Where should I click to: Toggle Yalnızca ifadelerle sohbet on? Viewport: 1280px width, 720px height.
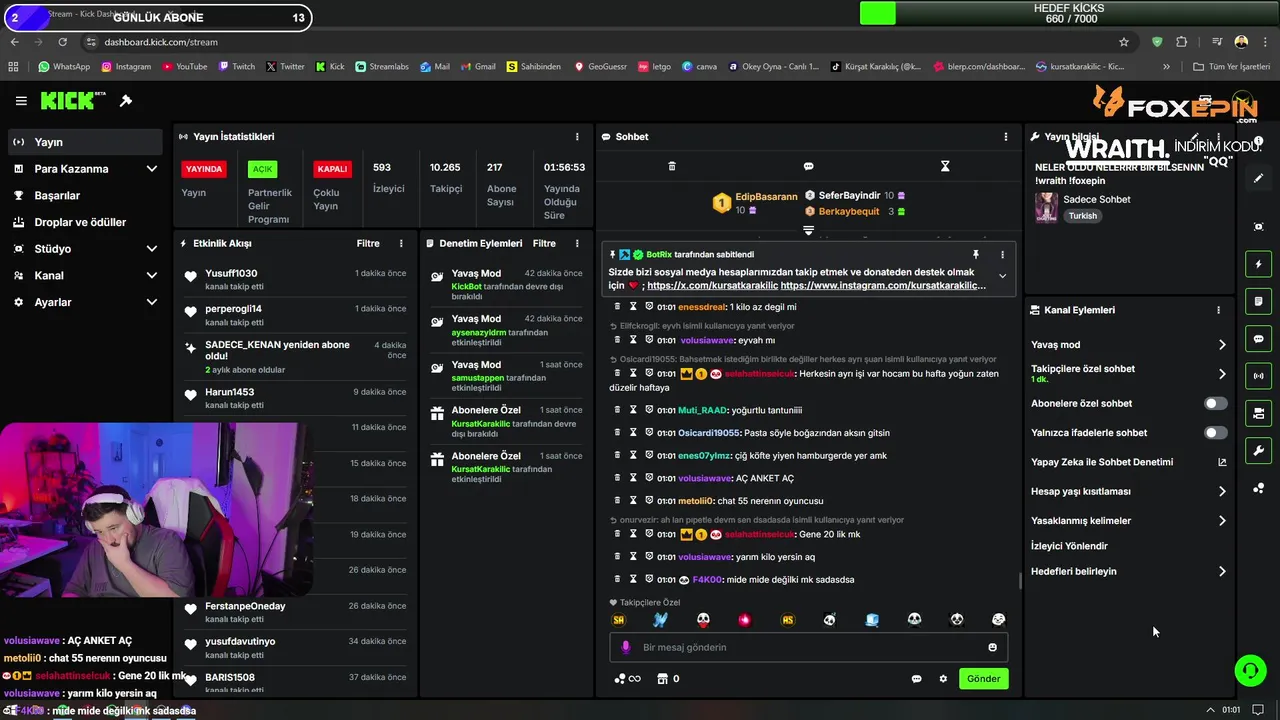(x=1215, y=433)
